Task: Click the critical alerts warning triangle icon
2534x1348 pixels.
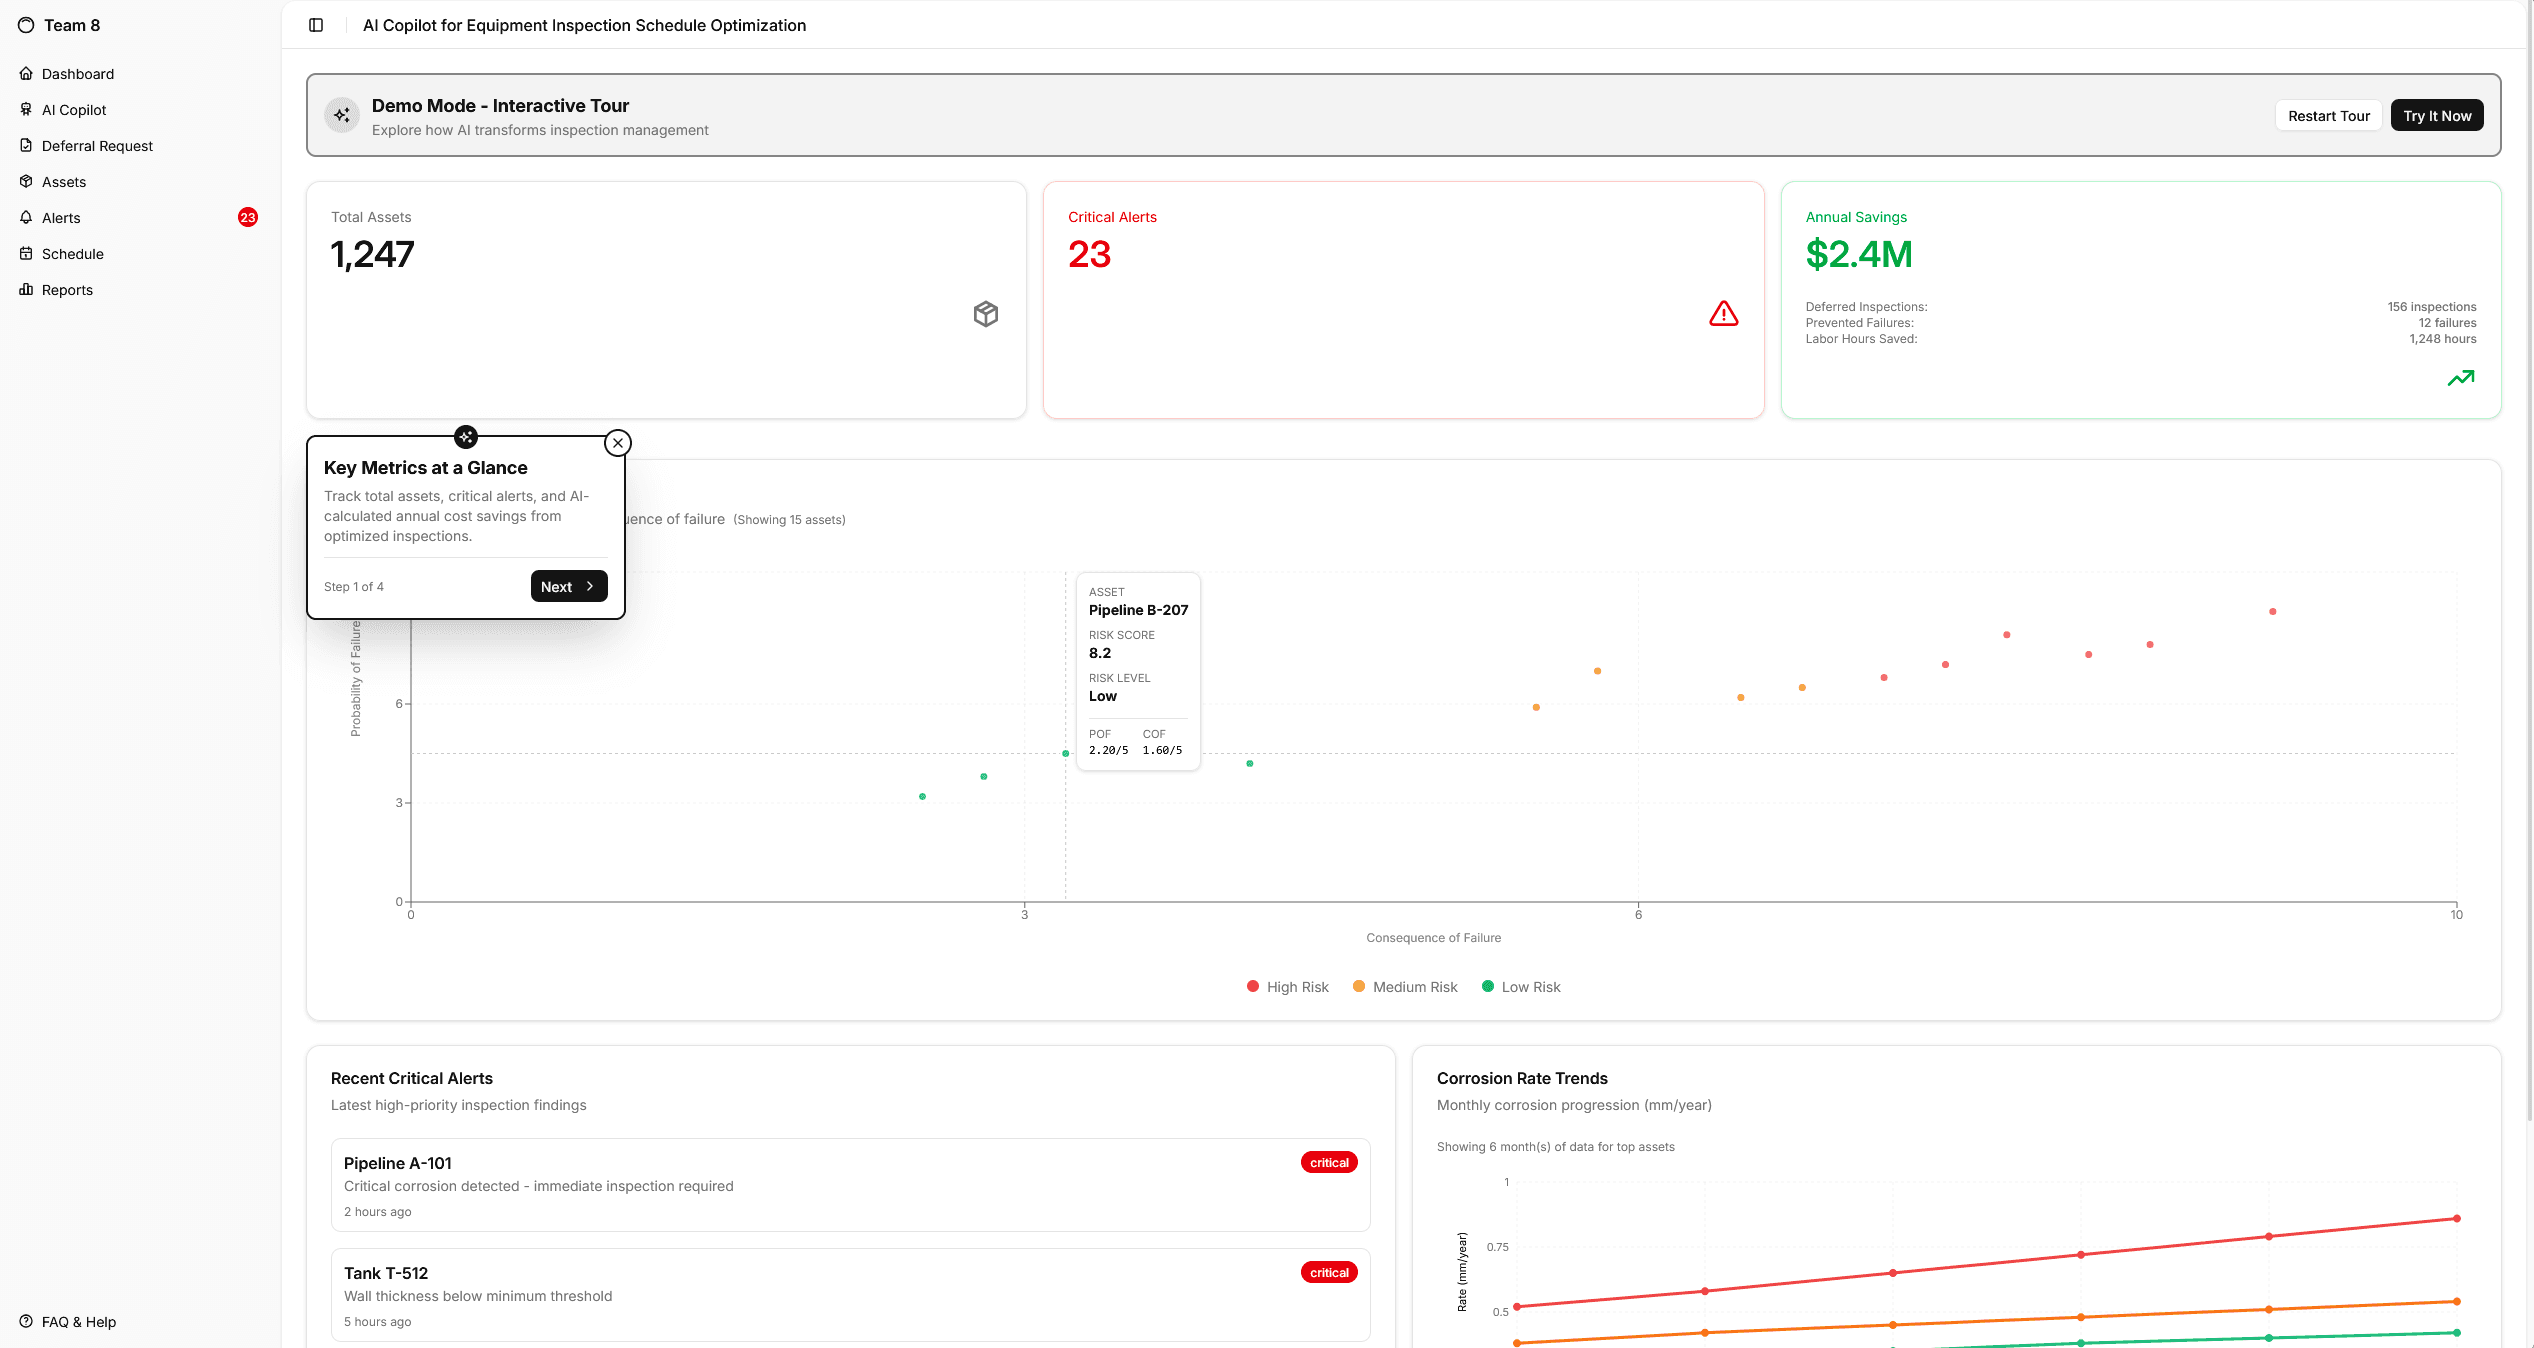Action: coord(1723,314)
